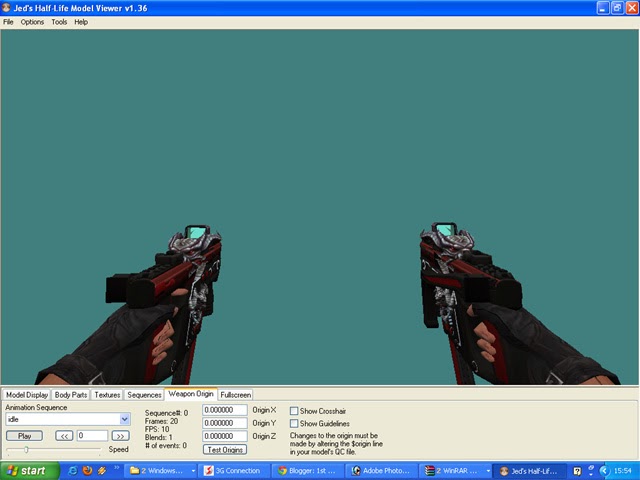Image resolution: width=640 pixels, height=480 pixels.
Task: Step to previous frame with << button
Action: pyautogui.click(x=64, y=436)
